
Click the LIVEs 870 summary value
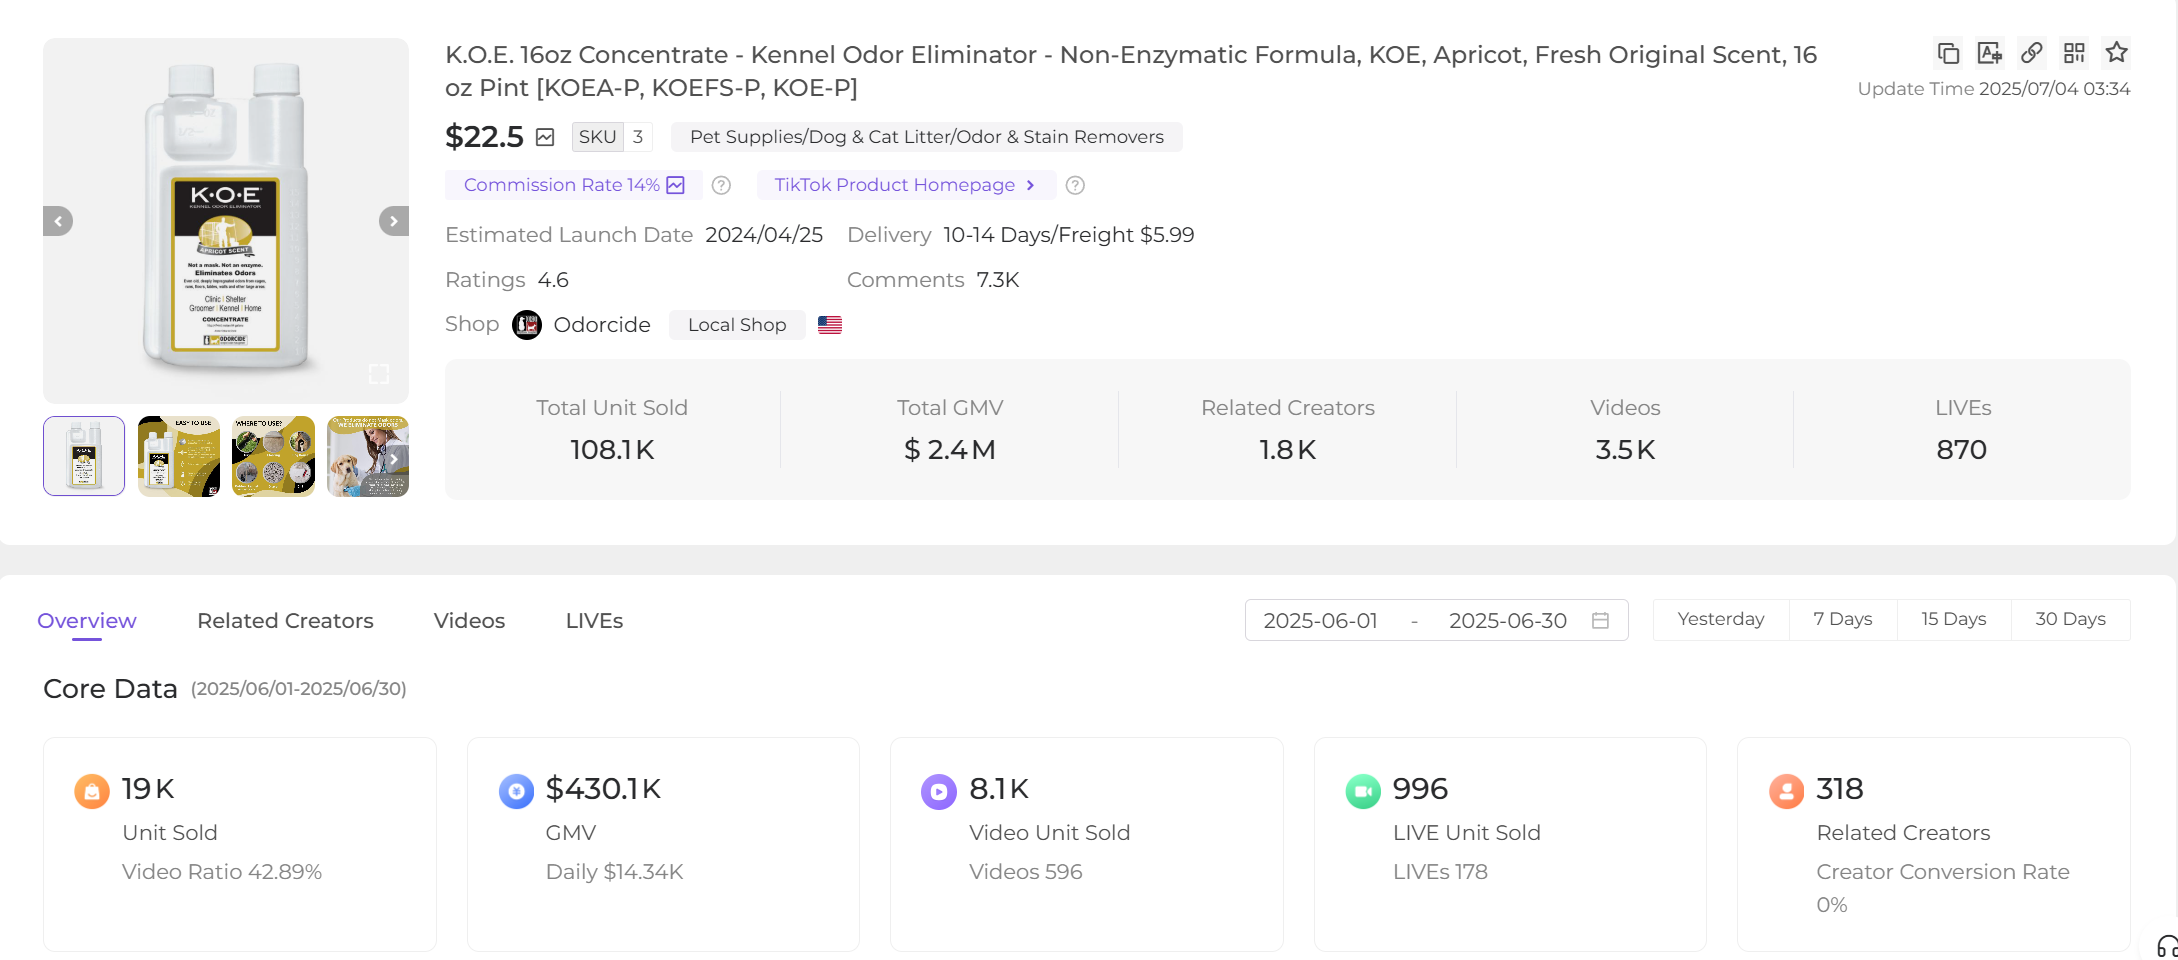[1962, 450]
